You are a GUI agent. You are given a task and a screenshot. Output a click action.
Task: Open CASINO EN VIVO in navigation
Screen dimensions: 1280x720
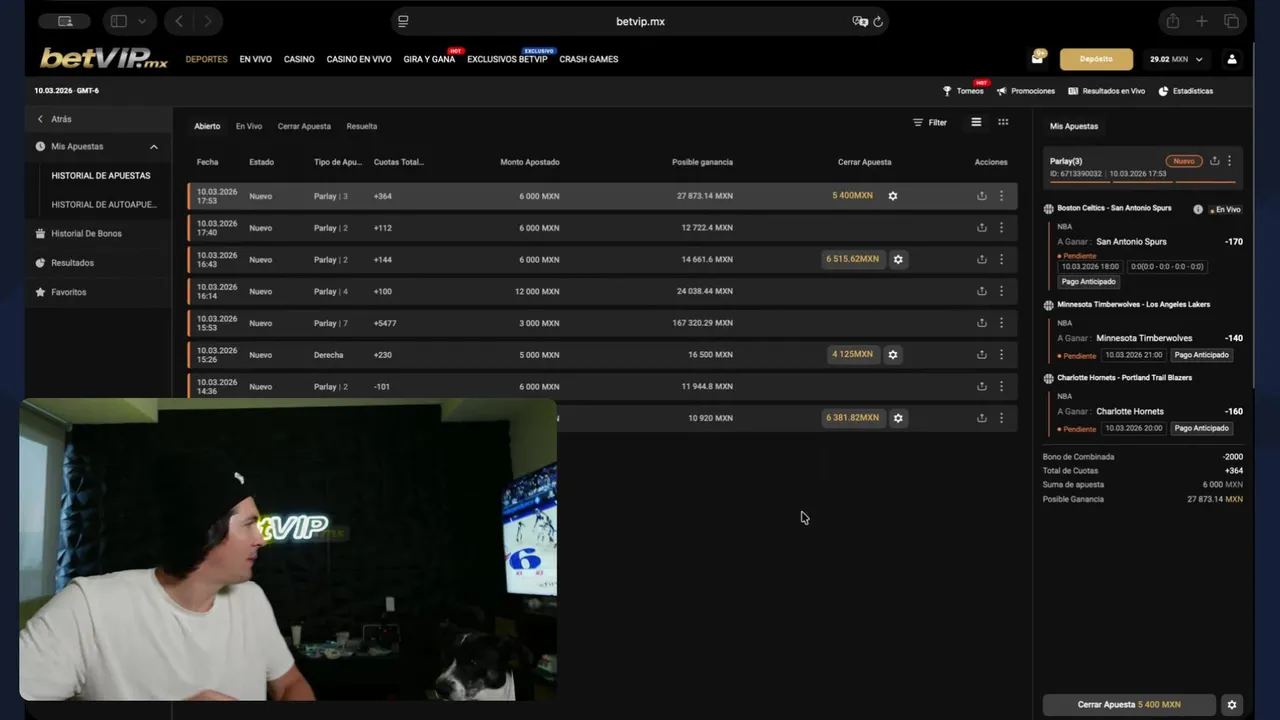coord(359,59)
